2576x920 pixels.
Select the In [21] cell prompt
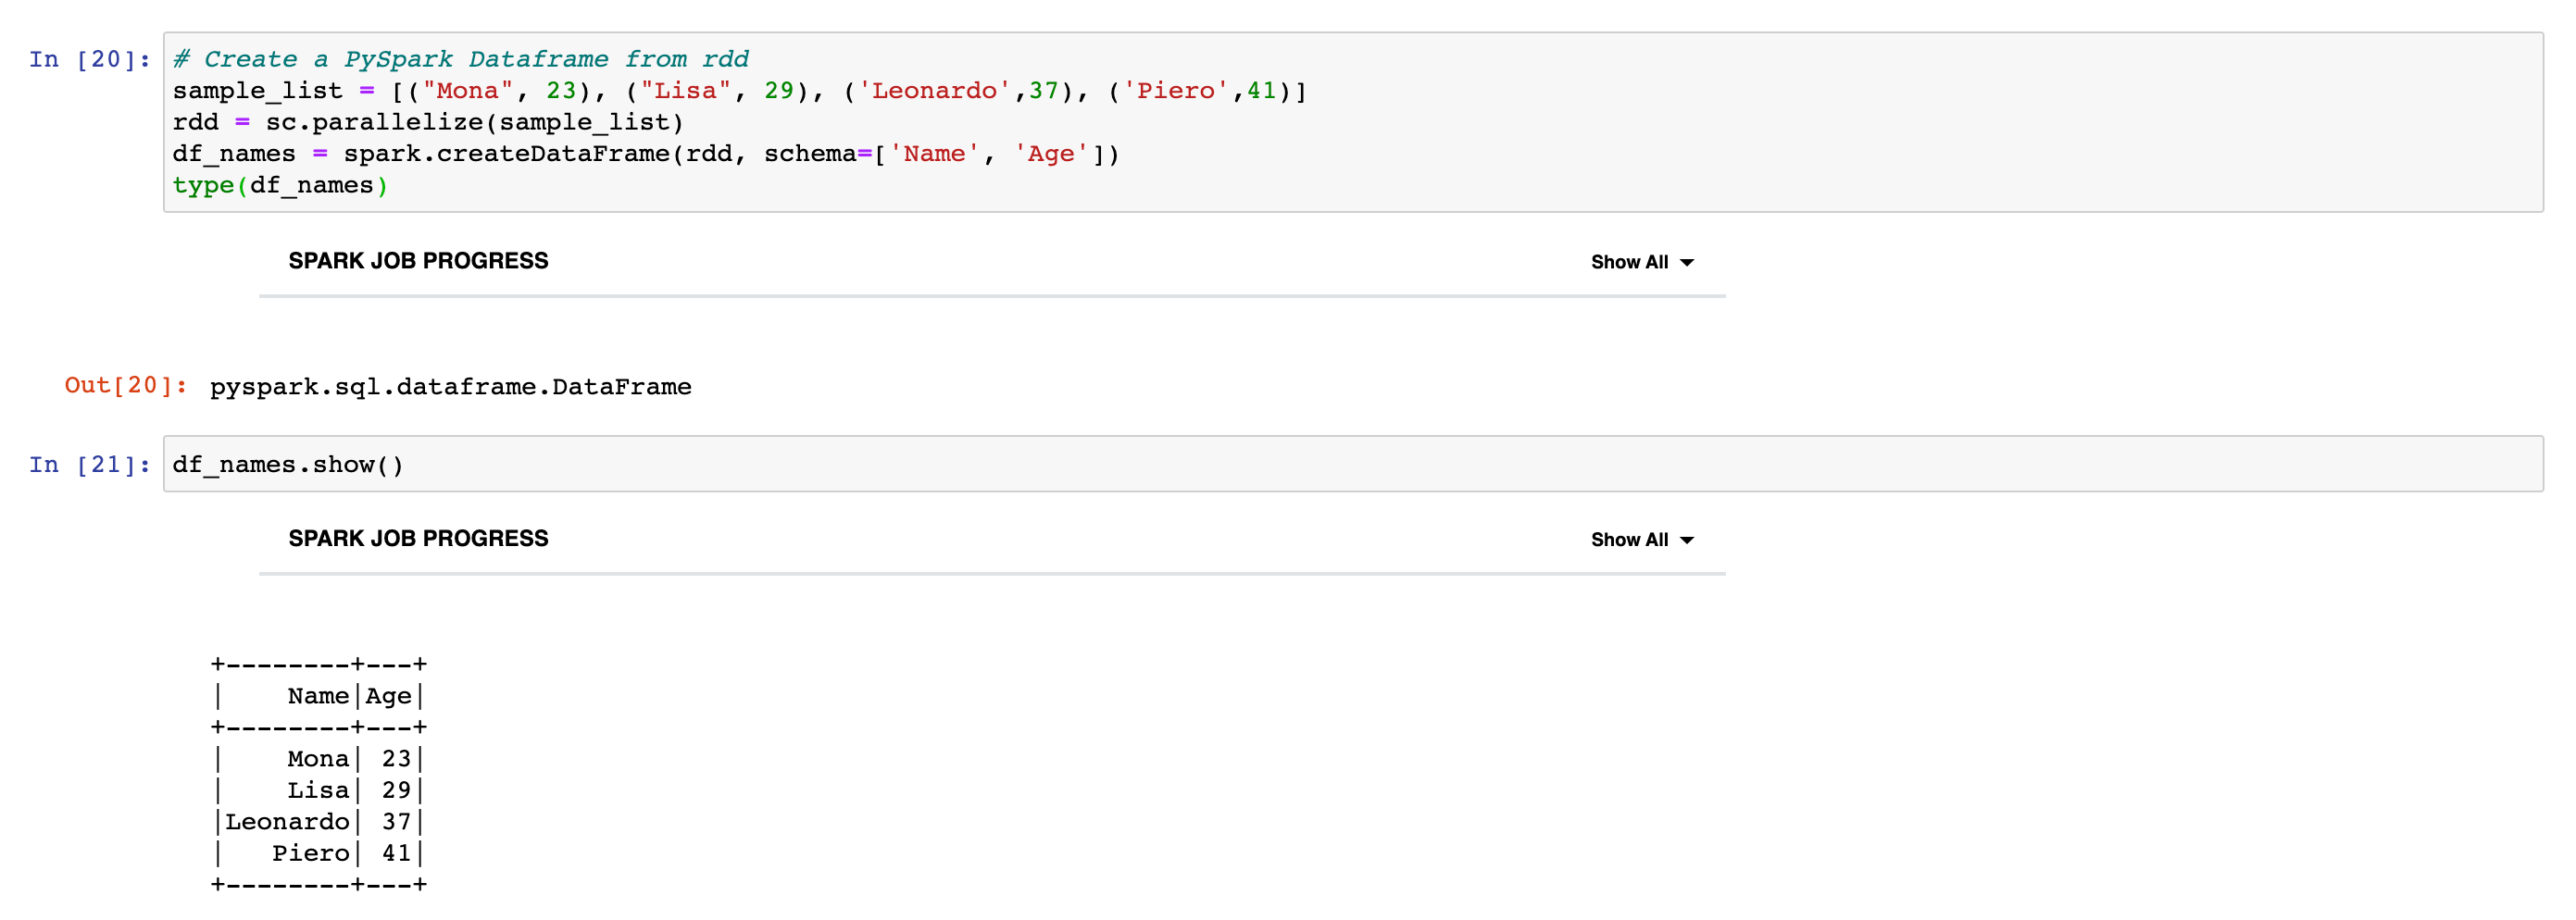tap(88, 463)
